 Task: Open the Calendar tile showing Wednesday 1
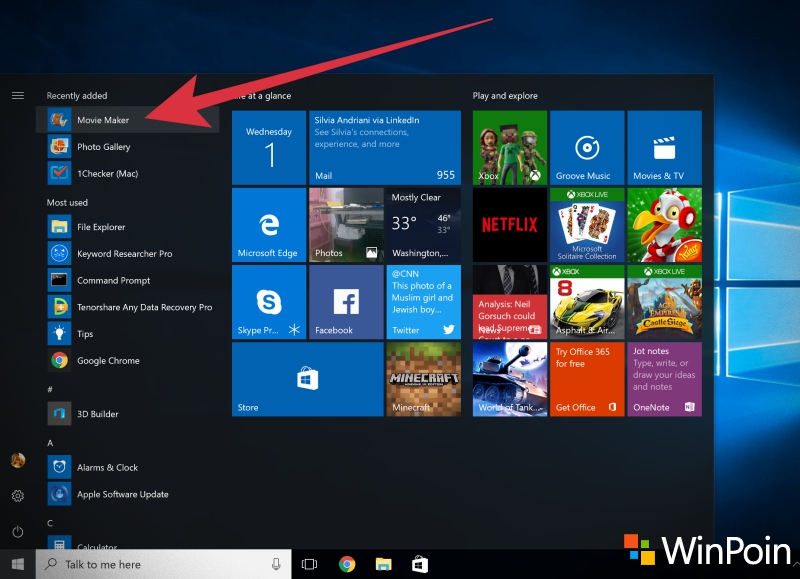coord(269,147)
